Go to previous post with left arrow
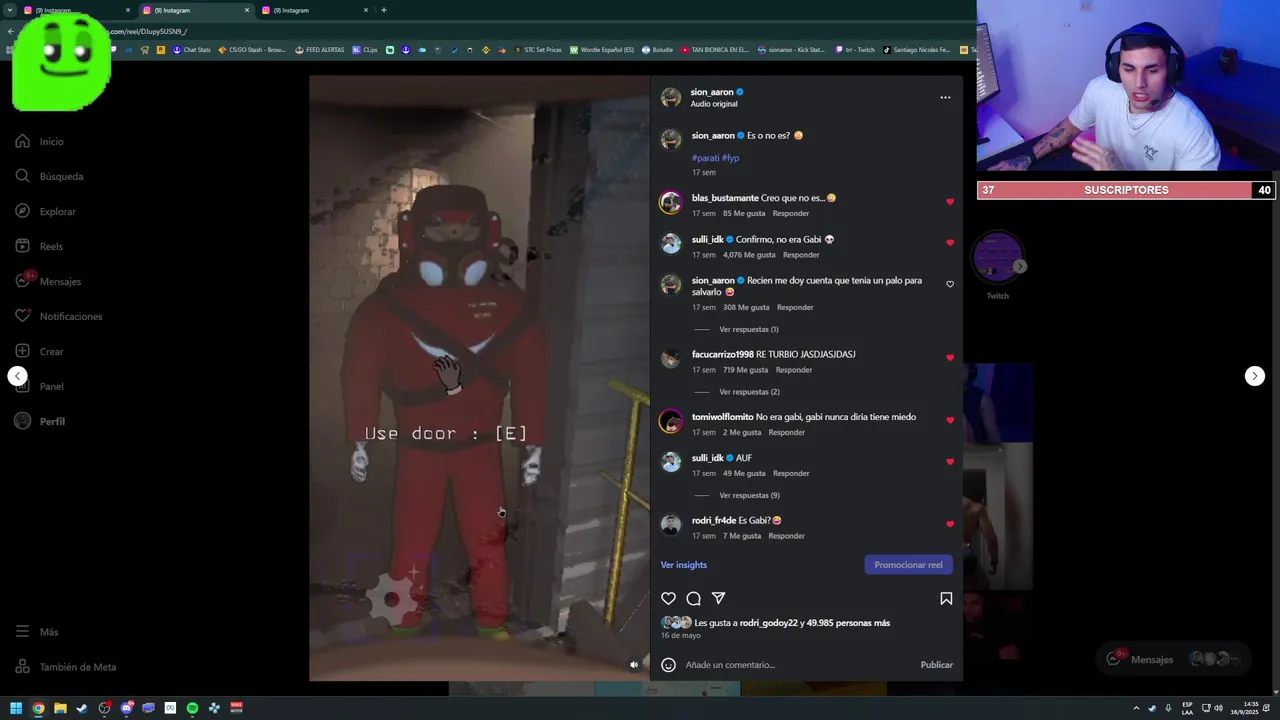The height and width of the screenshot is (720, 1280). (17, 376)
